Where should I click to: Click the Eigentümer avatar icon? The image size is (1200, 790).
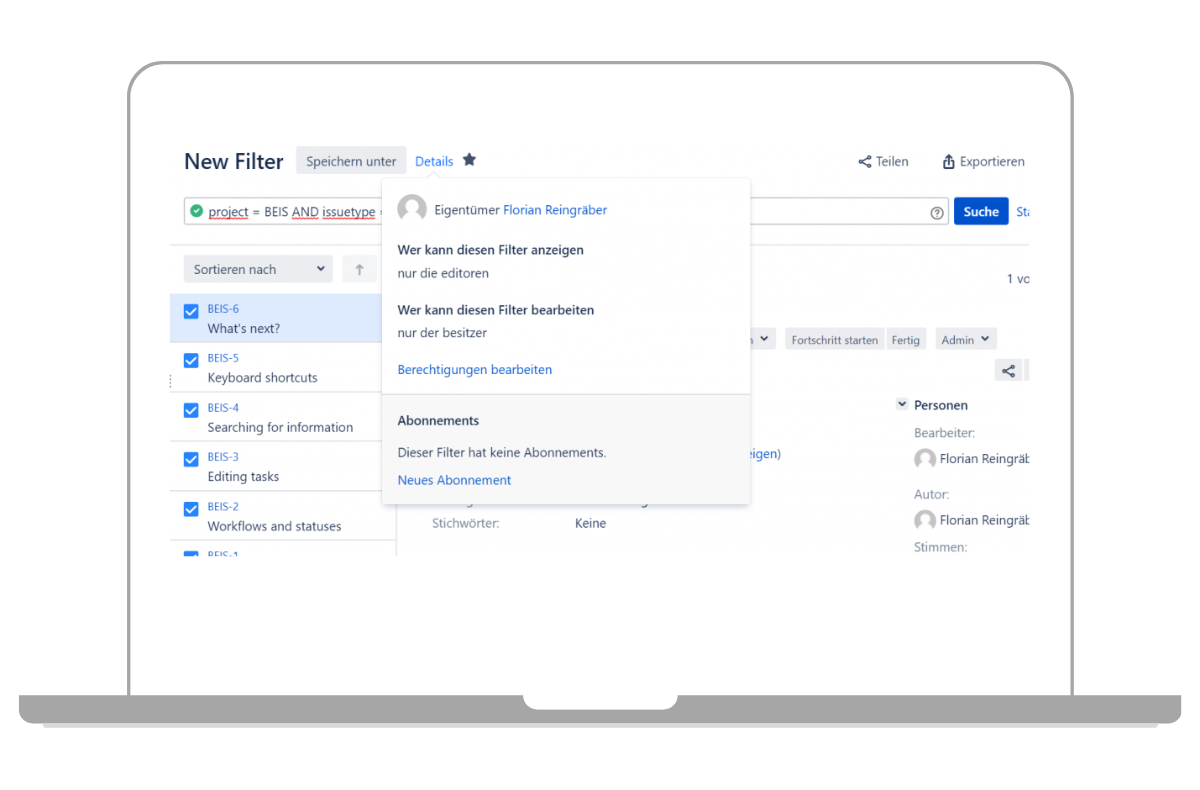coord(411,209)
